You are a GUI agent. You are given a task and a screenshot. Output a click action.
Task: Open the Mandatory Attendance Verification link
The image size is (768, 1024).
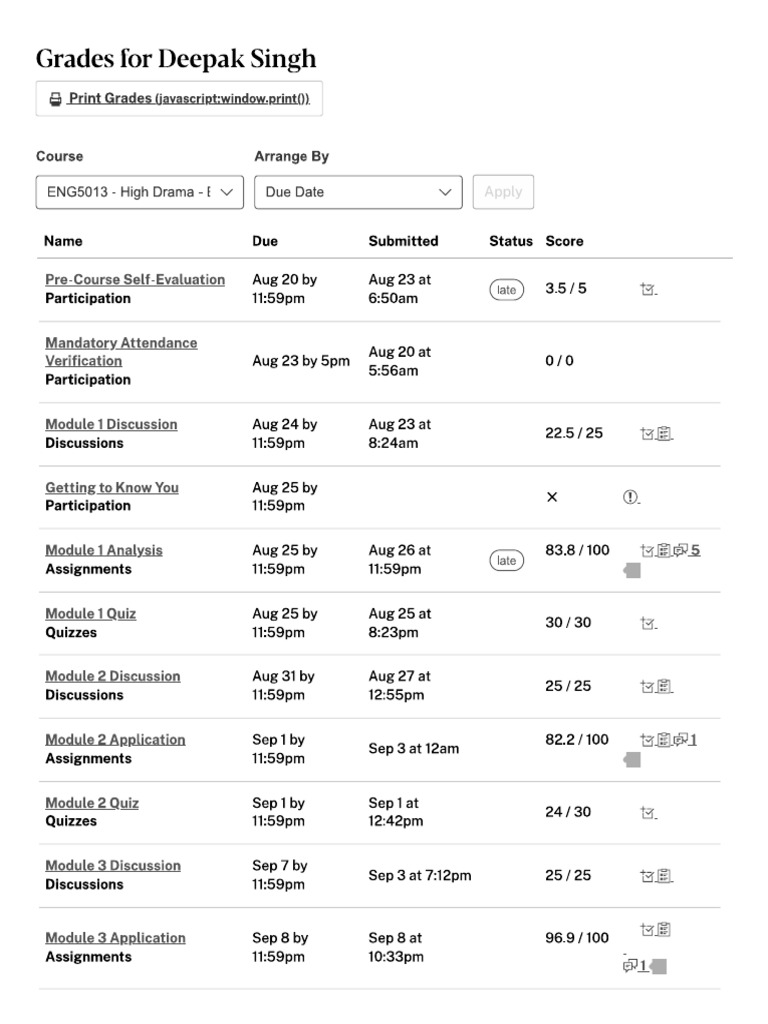click(121, 351)
